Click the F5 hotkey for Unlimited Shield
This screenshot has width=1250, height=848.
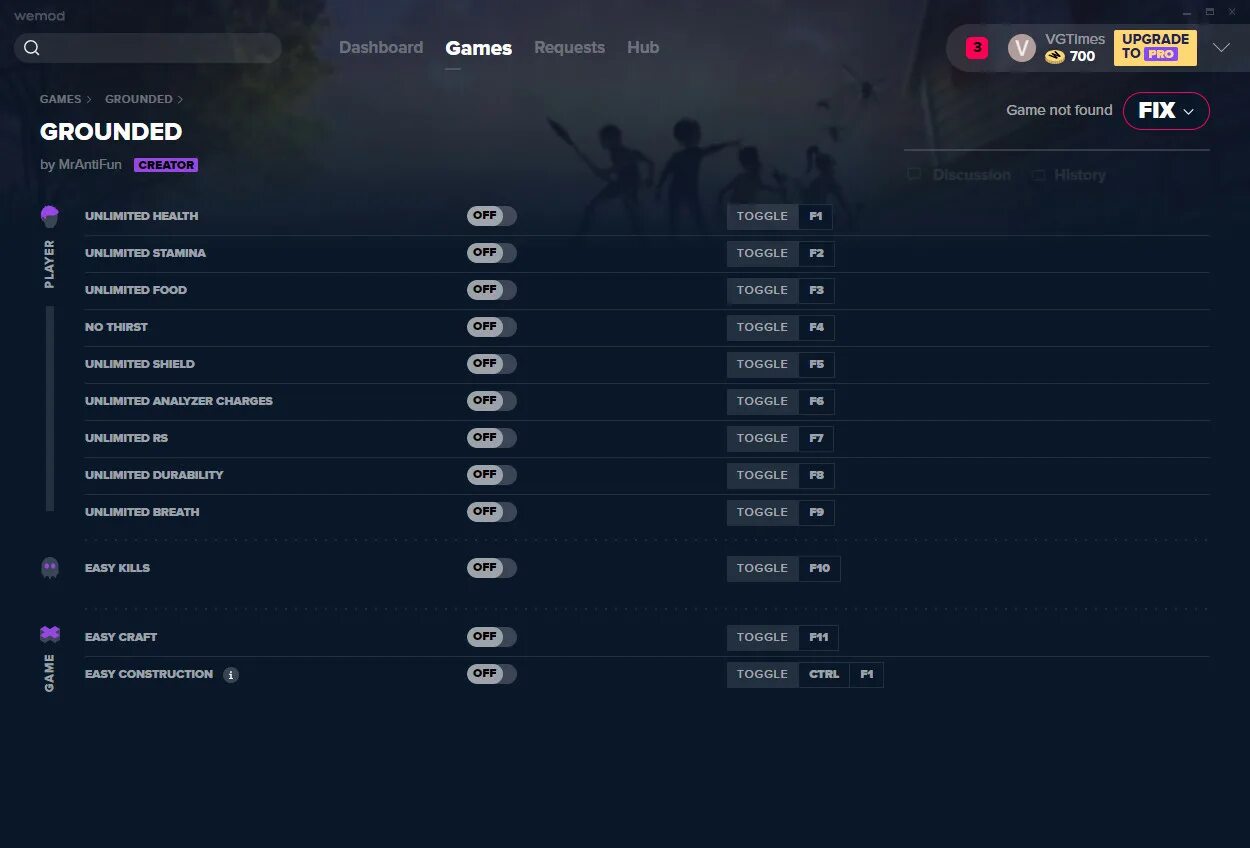click(817, 365)
